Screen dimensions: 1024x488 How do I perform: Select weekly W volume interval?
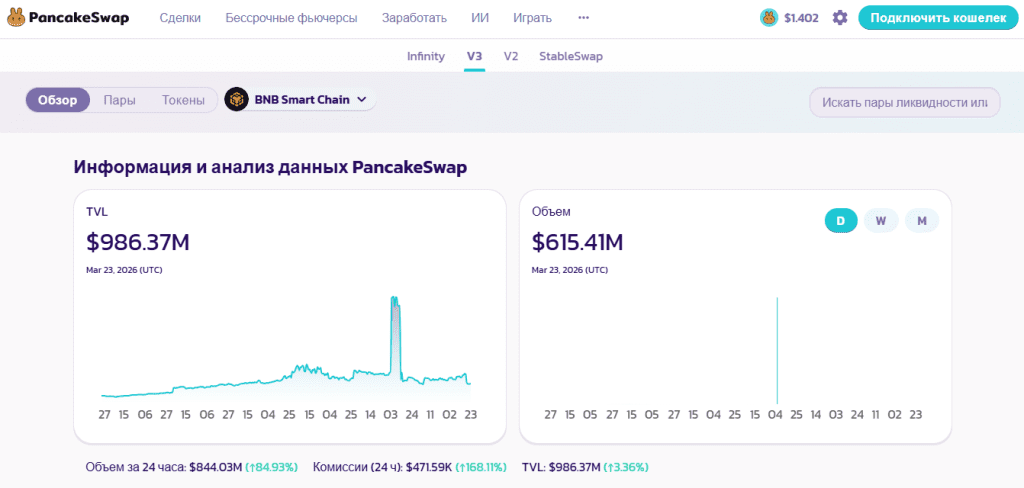point(881,221)
